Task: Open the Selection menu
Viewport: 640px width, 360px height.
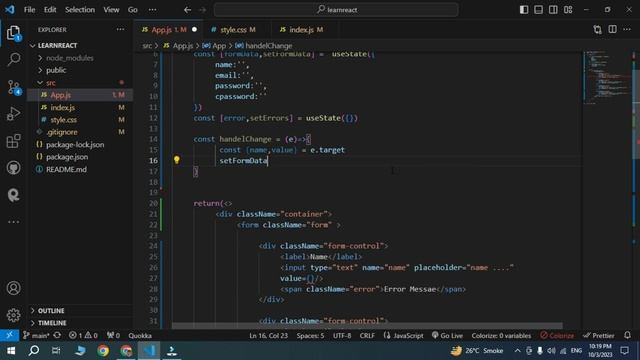Action: pos(80,9)
